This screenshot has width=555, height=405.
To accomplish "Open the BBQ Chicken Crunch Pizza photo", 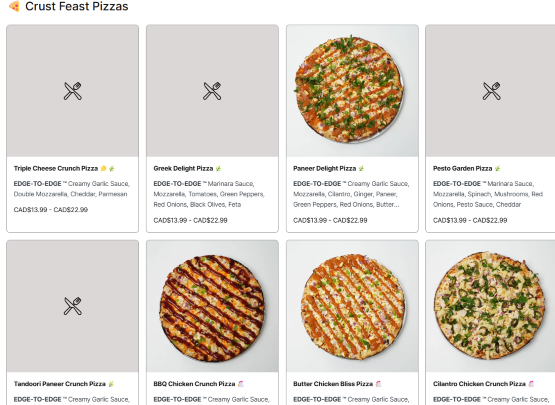I will [x=212, y=306].
